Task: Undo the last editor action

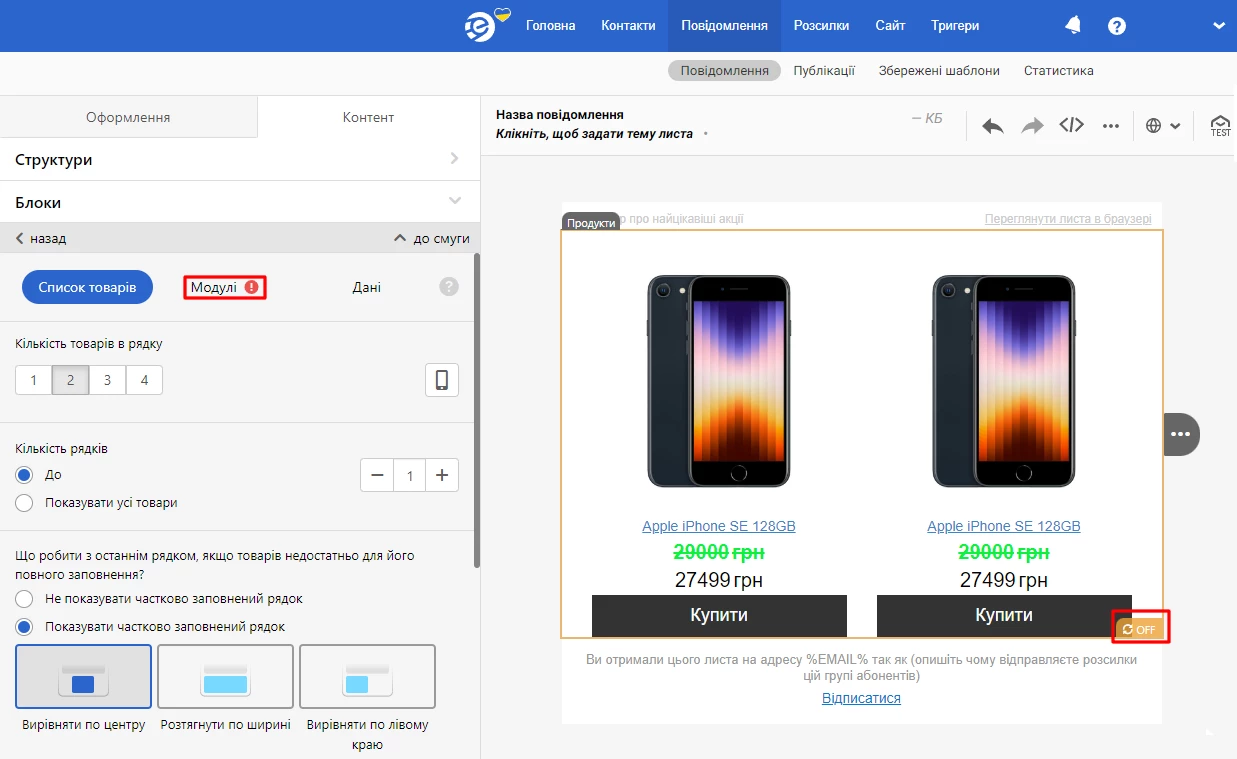Action: (993, 126)
